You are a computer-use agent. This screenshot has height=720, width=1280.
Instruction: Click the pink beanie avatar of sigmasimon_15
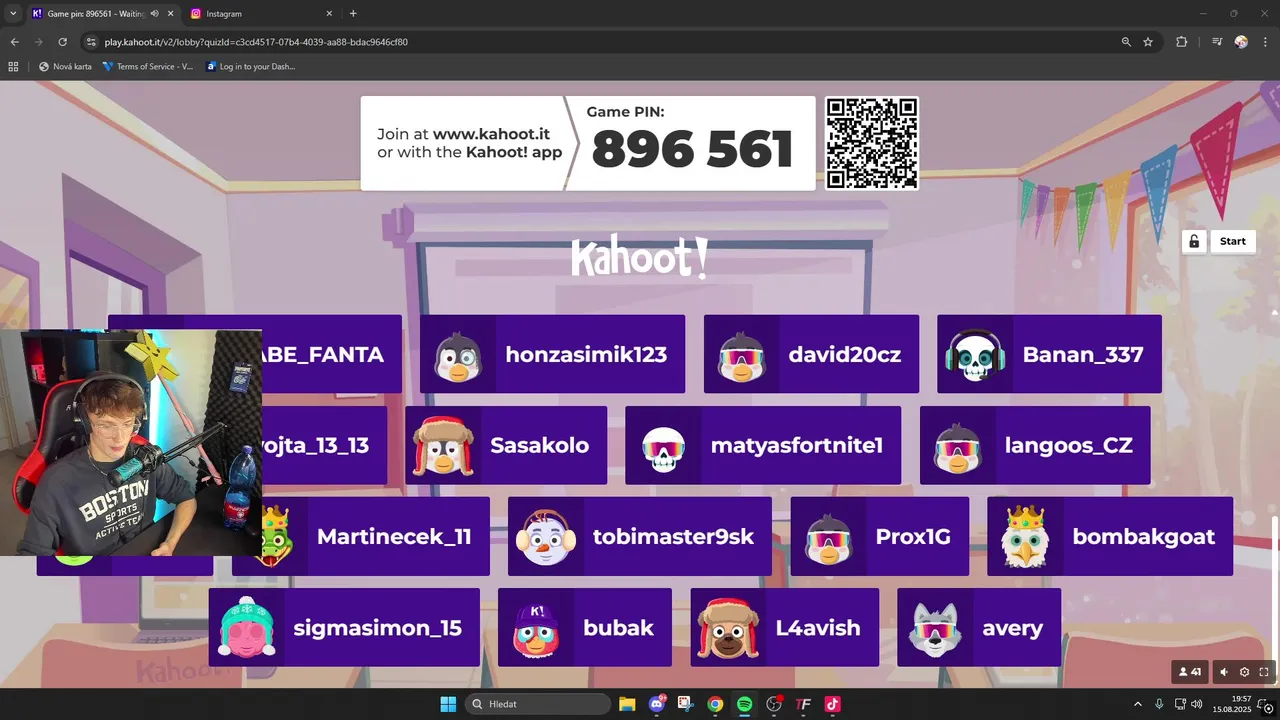(x=246, y=628)
